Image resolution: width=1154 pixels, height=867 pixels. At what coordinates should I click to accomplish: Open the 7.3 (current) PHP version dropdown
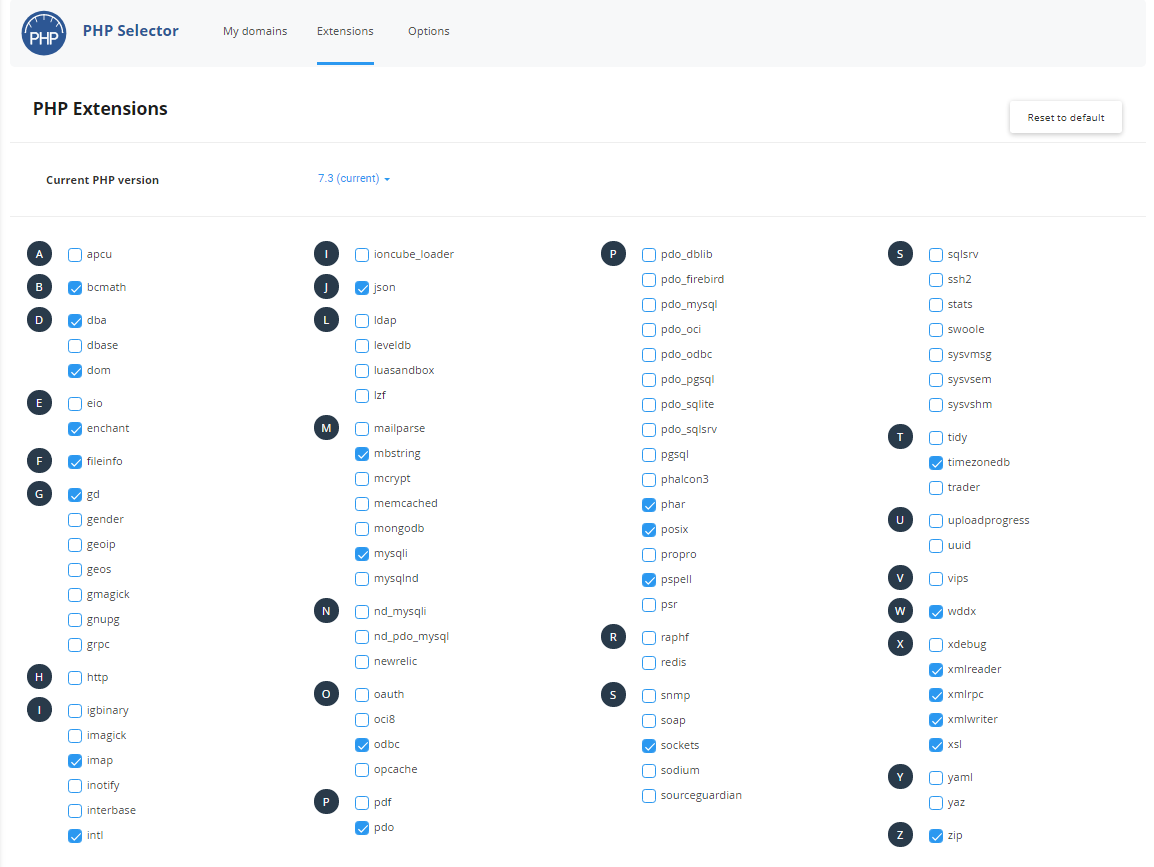click(x=354, y=179)
